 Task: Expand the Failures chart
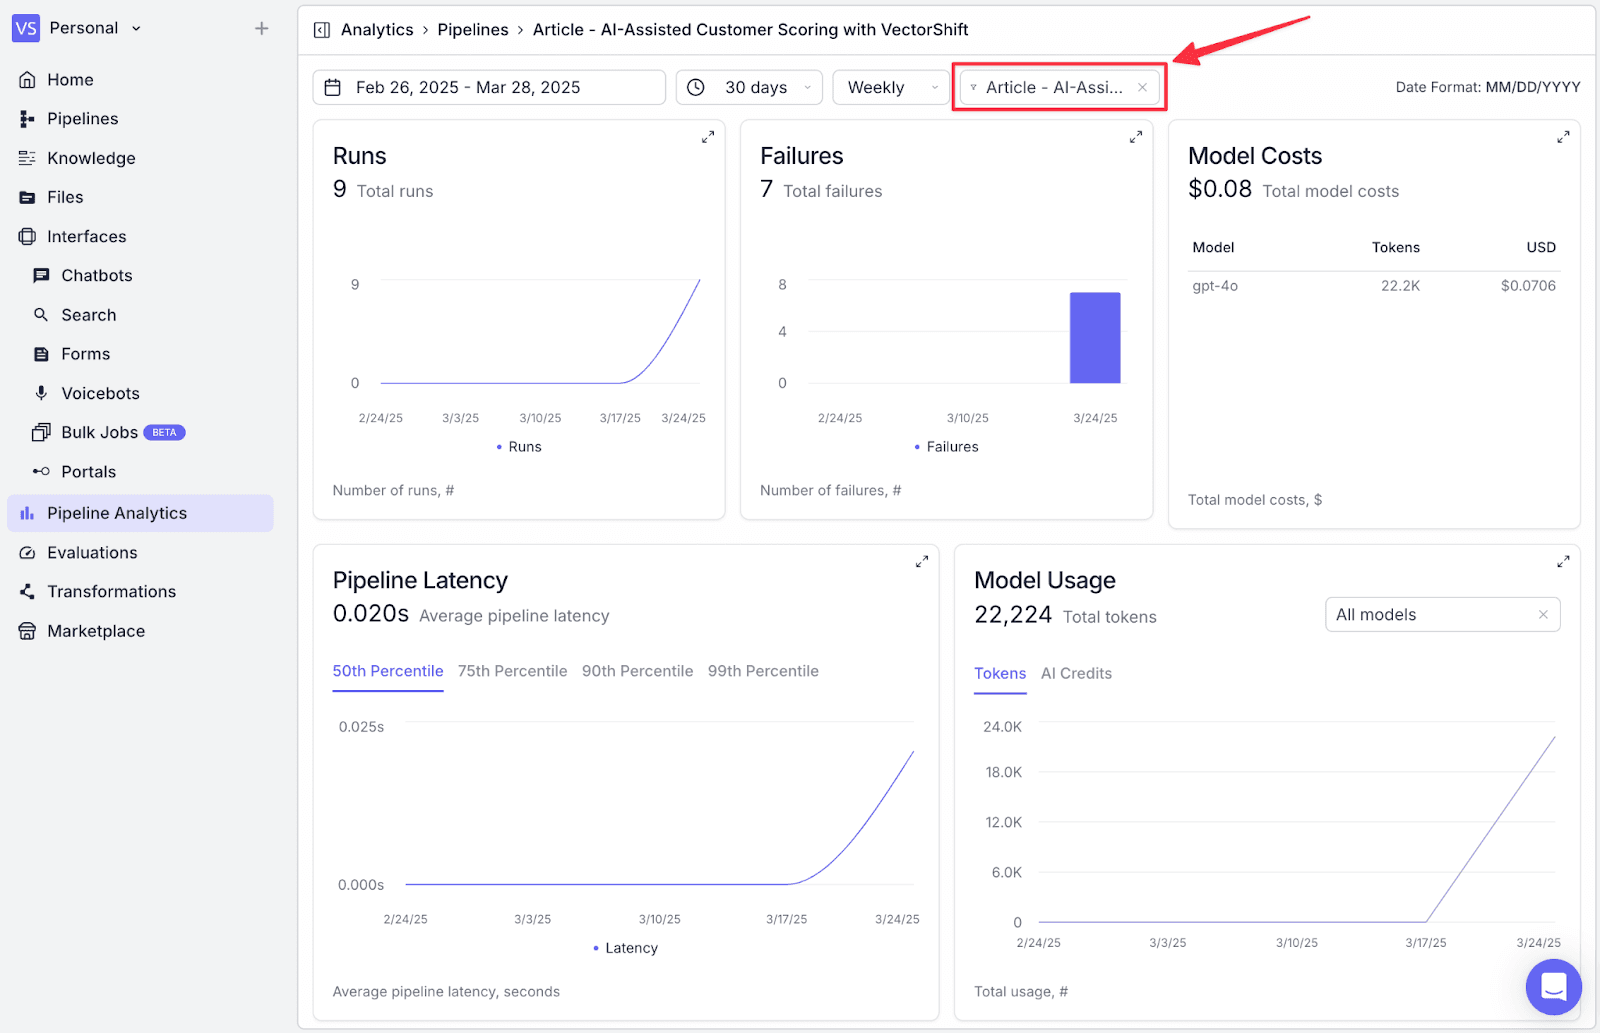1136,137
